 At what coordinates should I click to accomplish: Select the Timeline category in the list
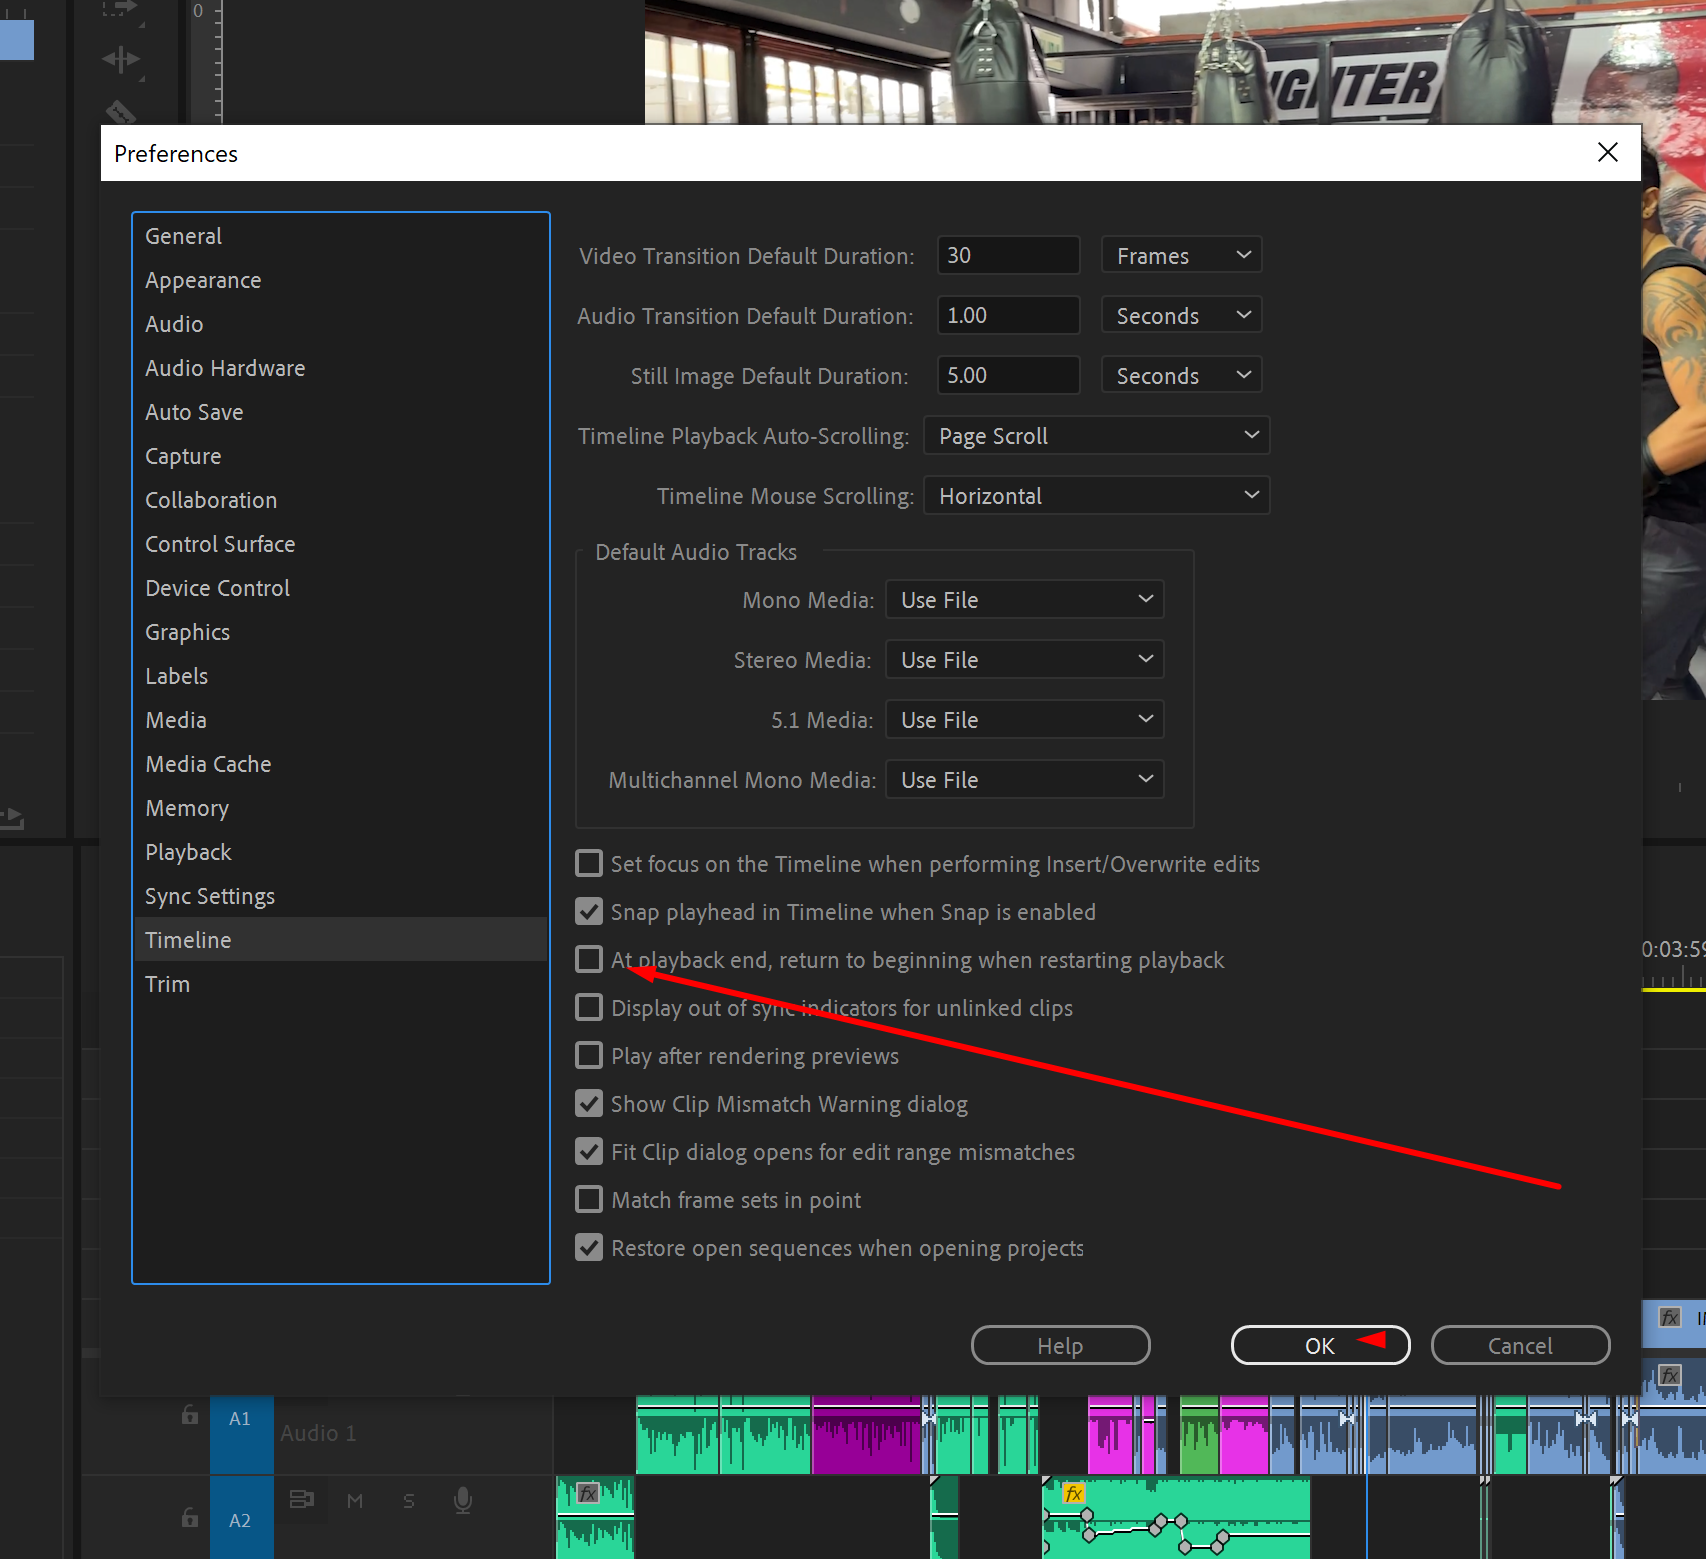[341, 940]
